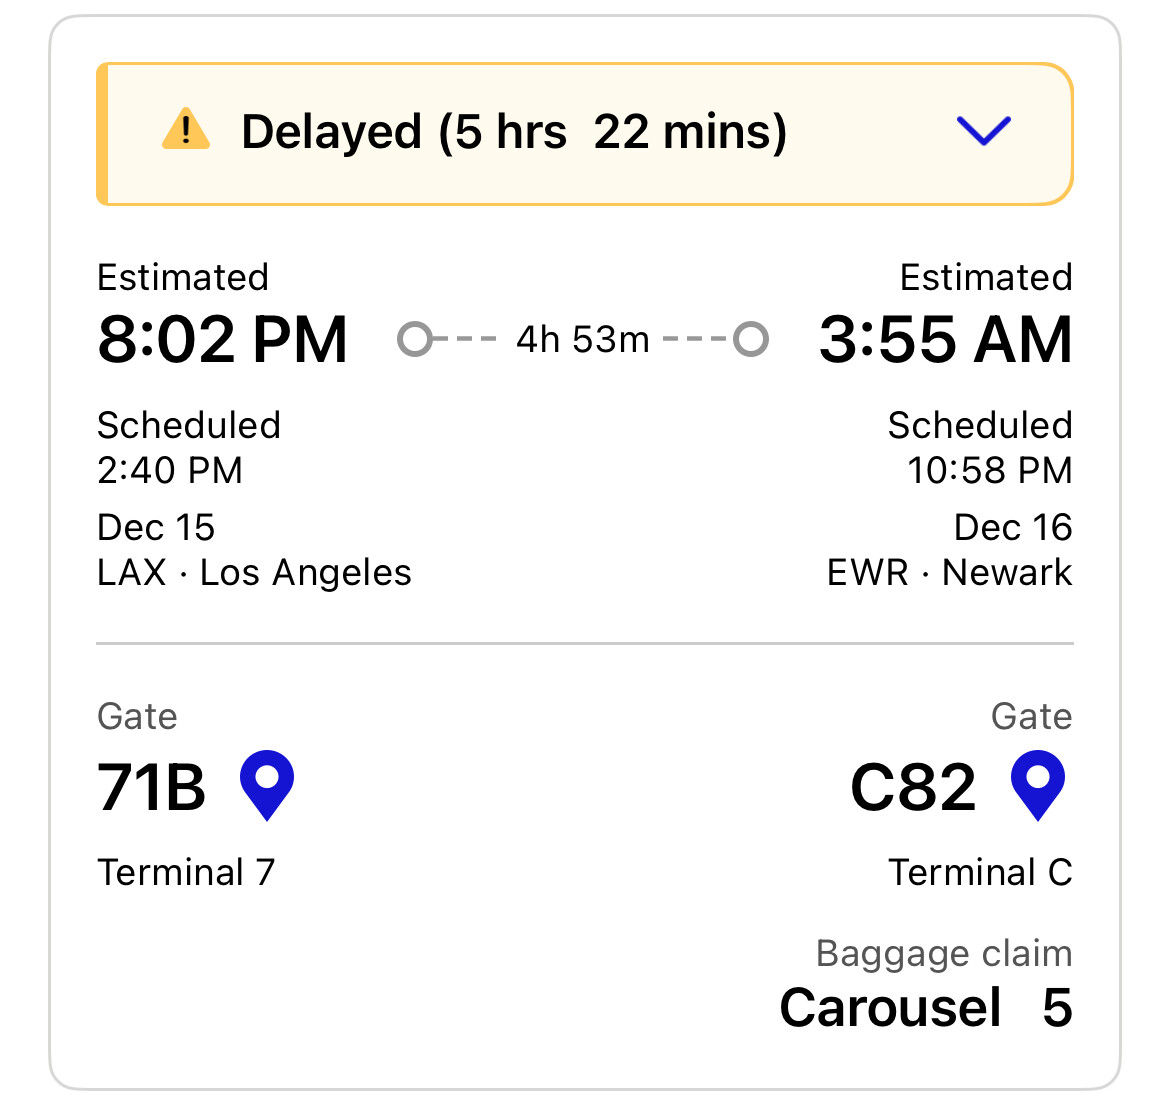Click the arrival circle on route line
Screen dimensions: 1170x1113
click(x=751, y=339)
